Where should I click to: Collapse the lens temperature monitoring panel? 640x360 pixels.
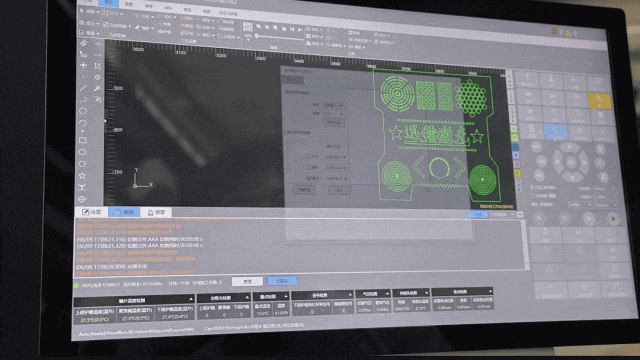191,299
